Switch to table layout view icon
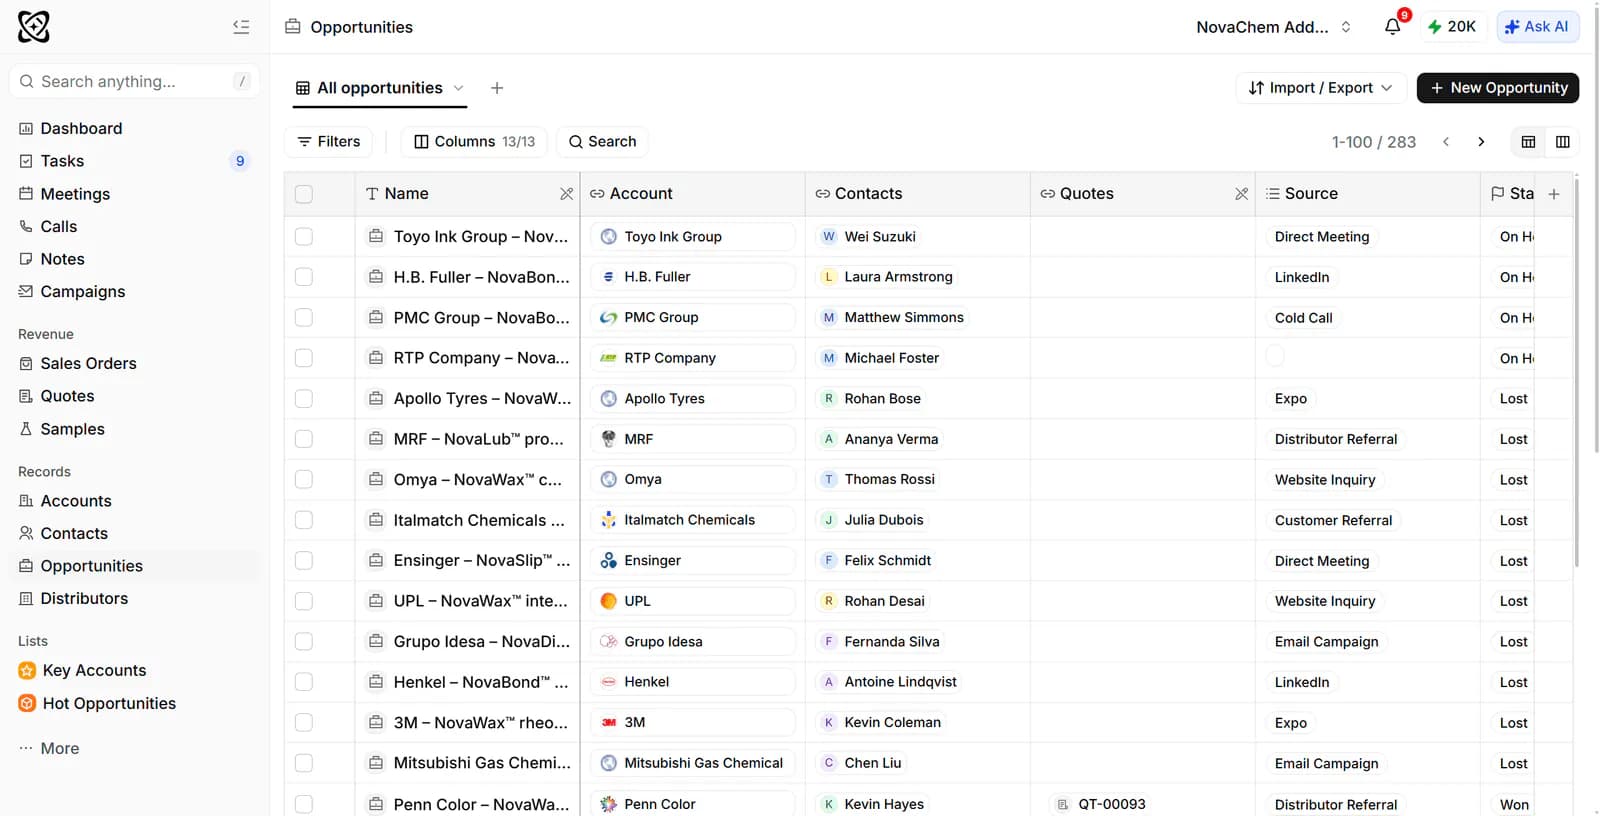 coord(1528,142)
